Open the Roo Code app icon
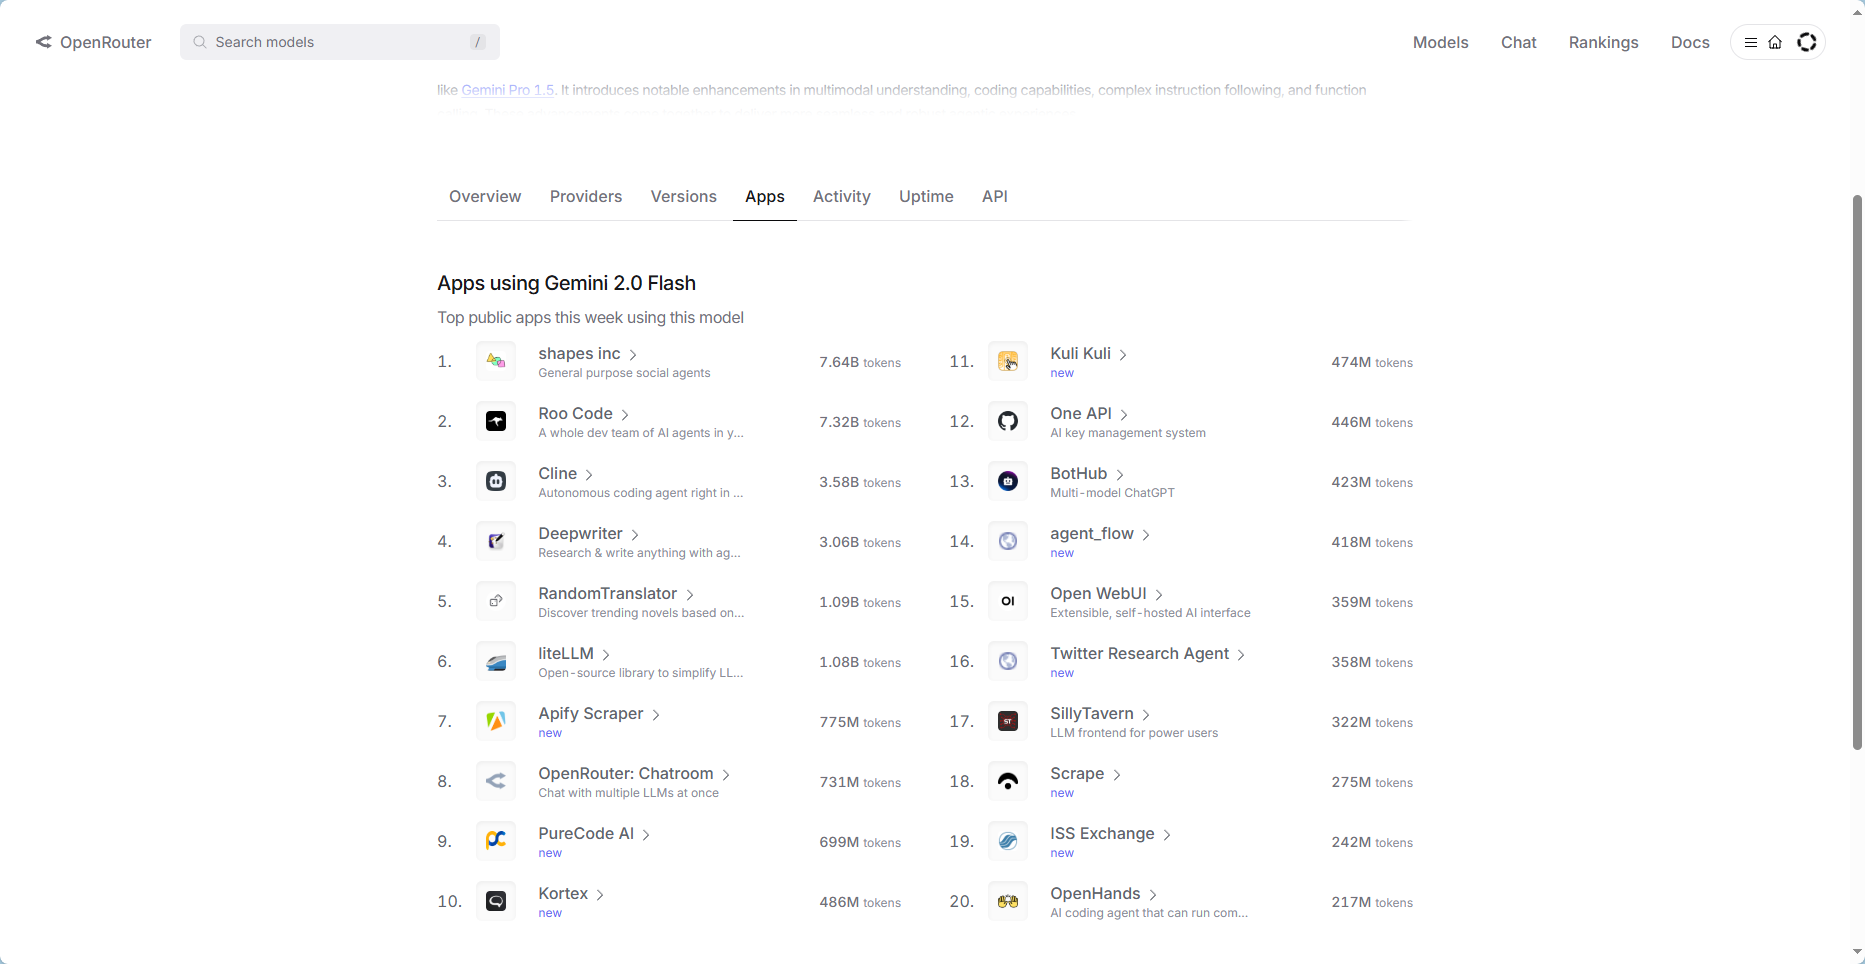 pos(496,421)
